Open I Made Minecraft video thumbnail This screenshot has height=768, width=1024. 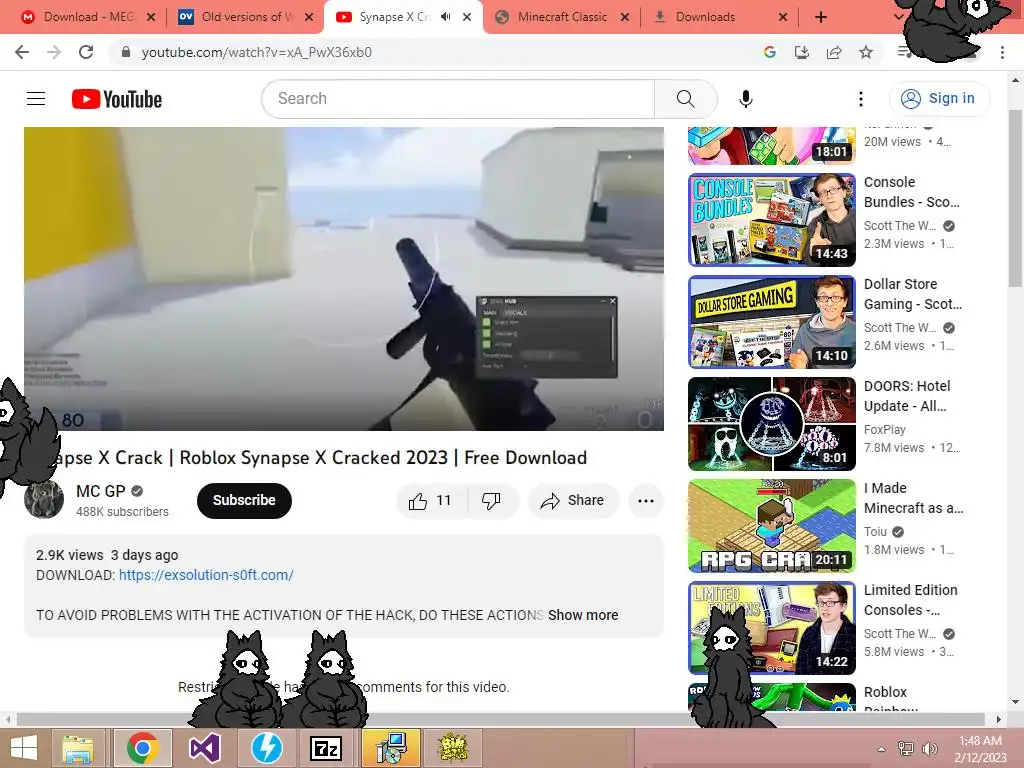pyautogui.click(x=772, y=526)
